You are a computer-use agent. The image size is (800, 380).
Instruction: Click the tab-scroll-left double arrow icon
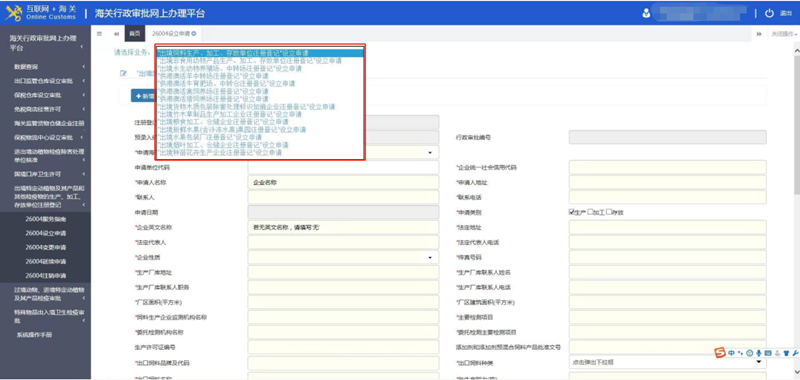point(116,34)
